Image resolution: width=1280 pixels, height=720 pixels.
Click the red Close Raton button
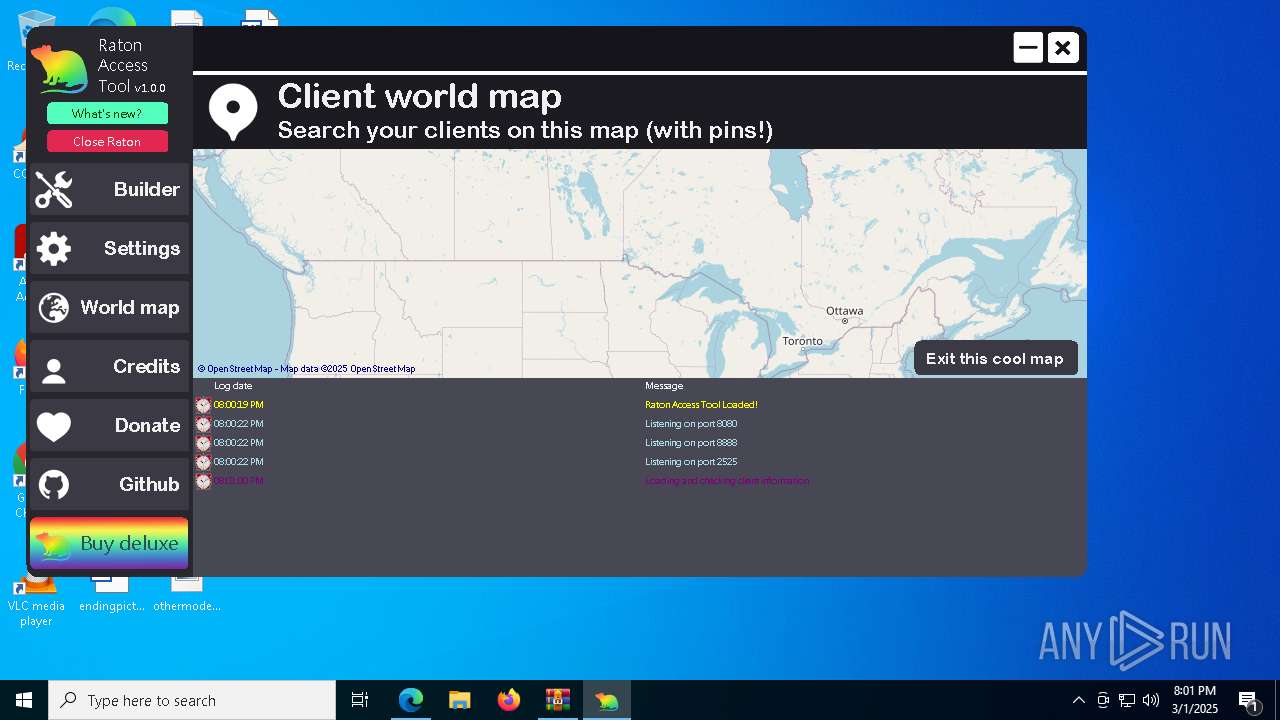pyautogui.click(x=107, y=142)
